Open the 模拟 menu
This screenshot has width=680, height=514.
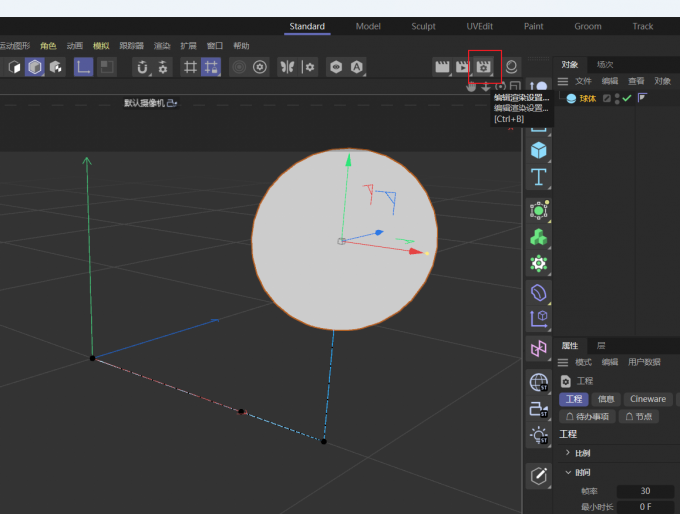101,46
